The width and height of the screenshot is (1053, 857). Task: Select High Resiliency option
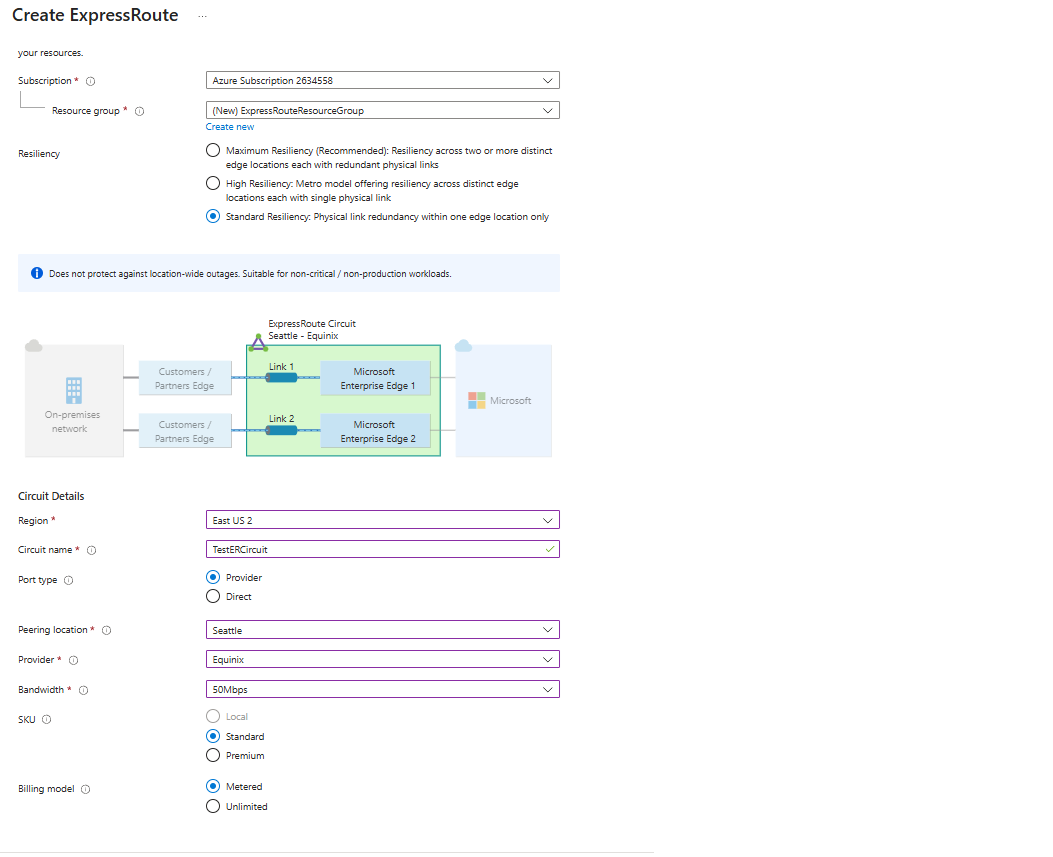[x=213, y=183]
